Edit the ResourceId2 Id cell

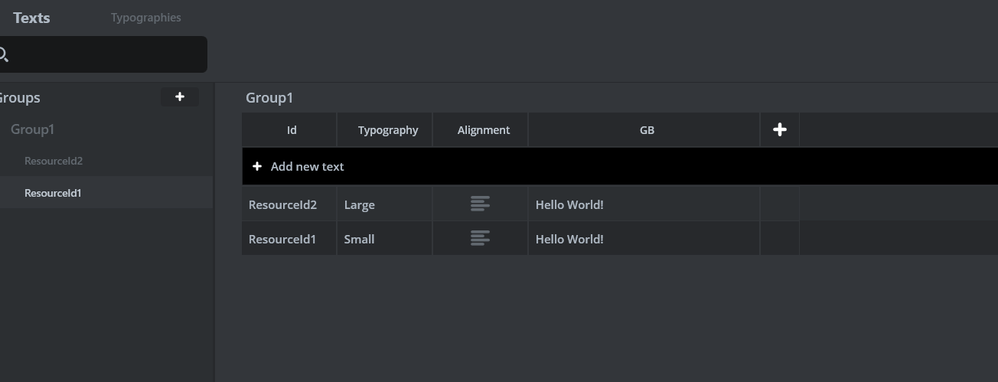tap(289, 204)
